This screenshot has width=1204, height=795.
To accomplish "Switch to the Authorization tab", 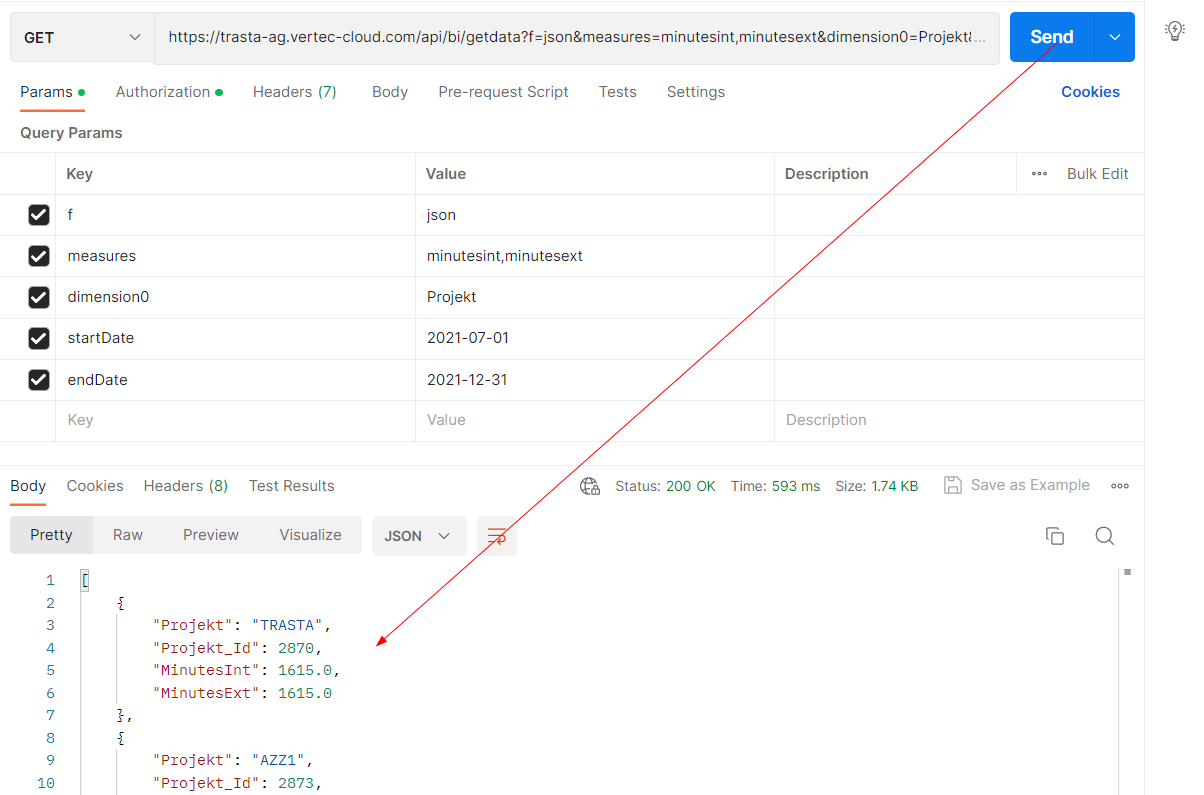I will coord(163,92).
